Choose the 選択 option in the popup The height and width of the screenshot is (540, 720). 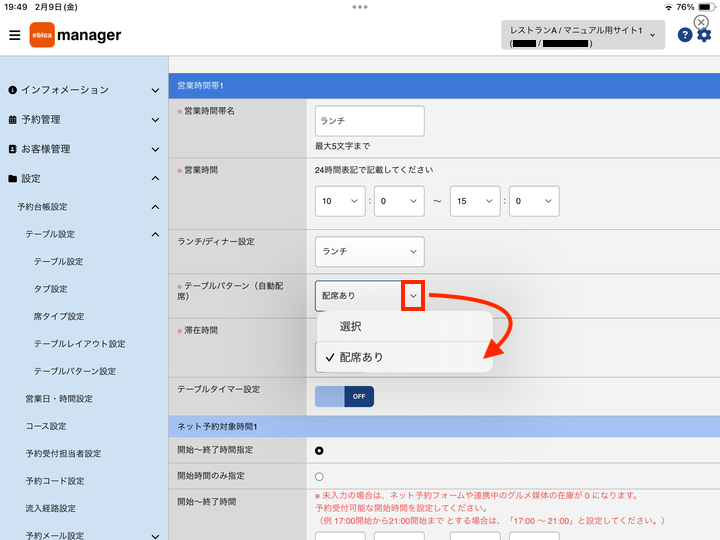[x=405, y=326]
